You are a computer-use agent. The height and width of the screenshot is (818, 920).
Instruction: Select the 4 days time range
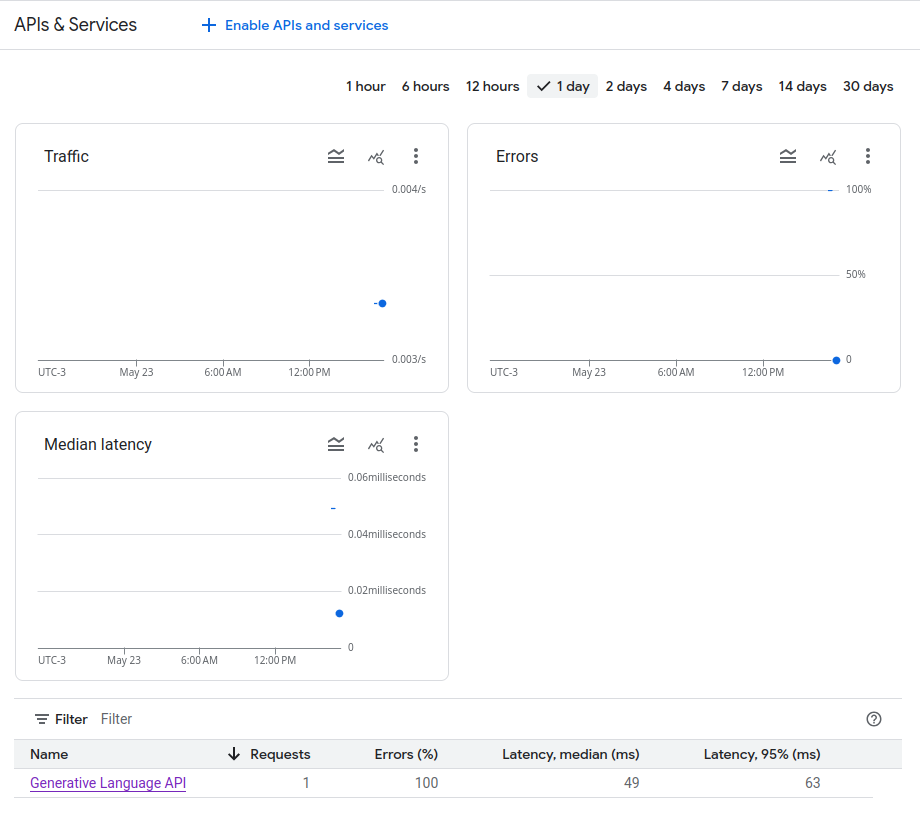[684, 86]
